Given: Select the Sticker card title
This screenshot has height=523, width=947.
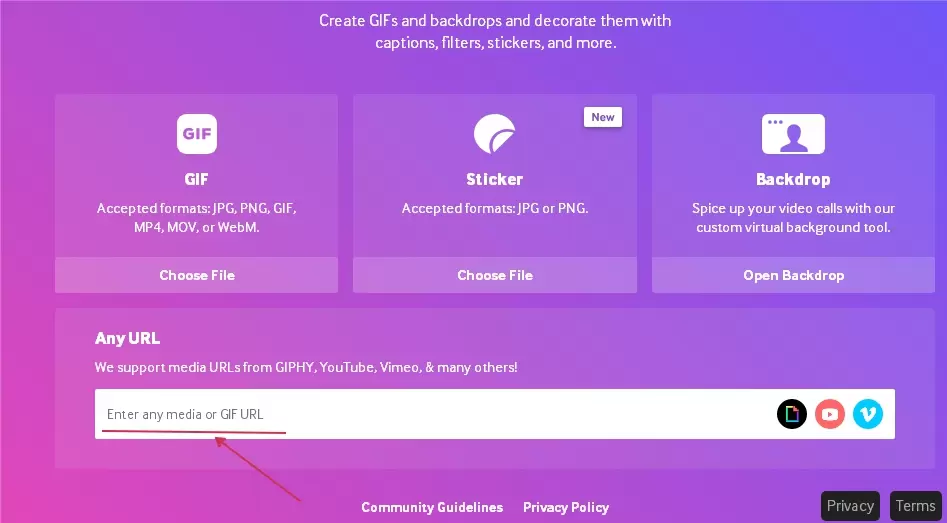Looking at the screenshot, I should click(495, 180).
